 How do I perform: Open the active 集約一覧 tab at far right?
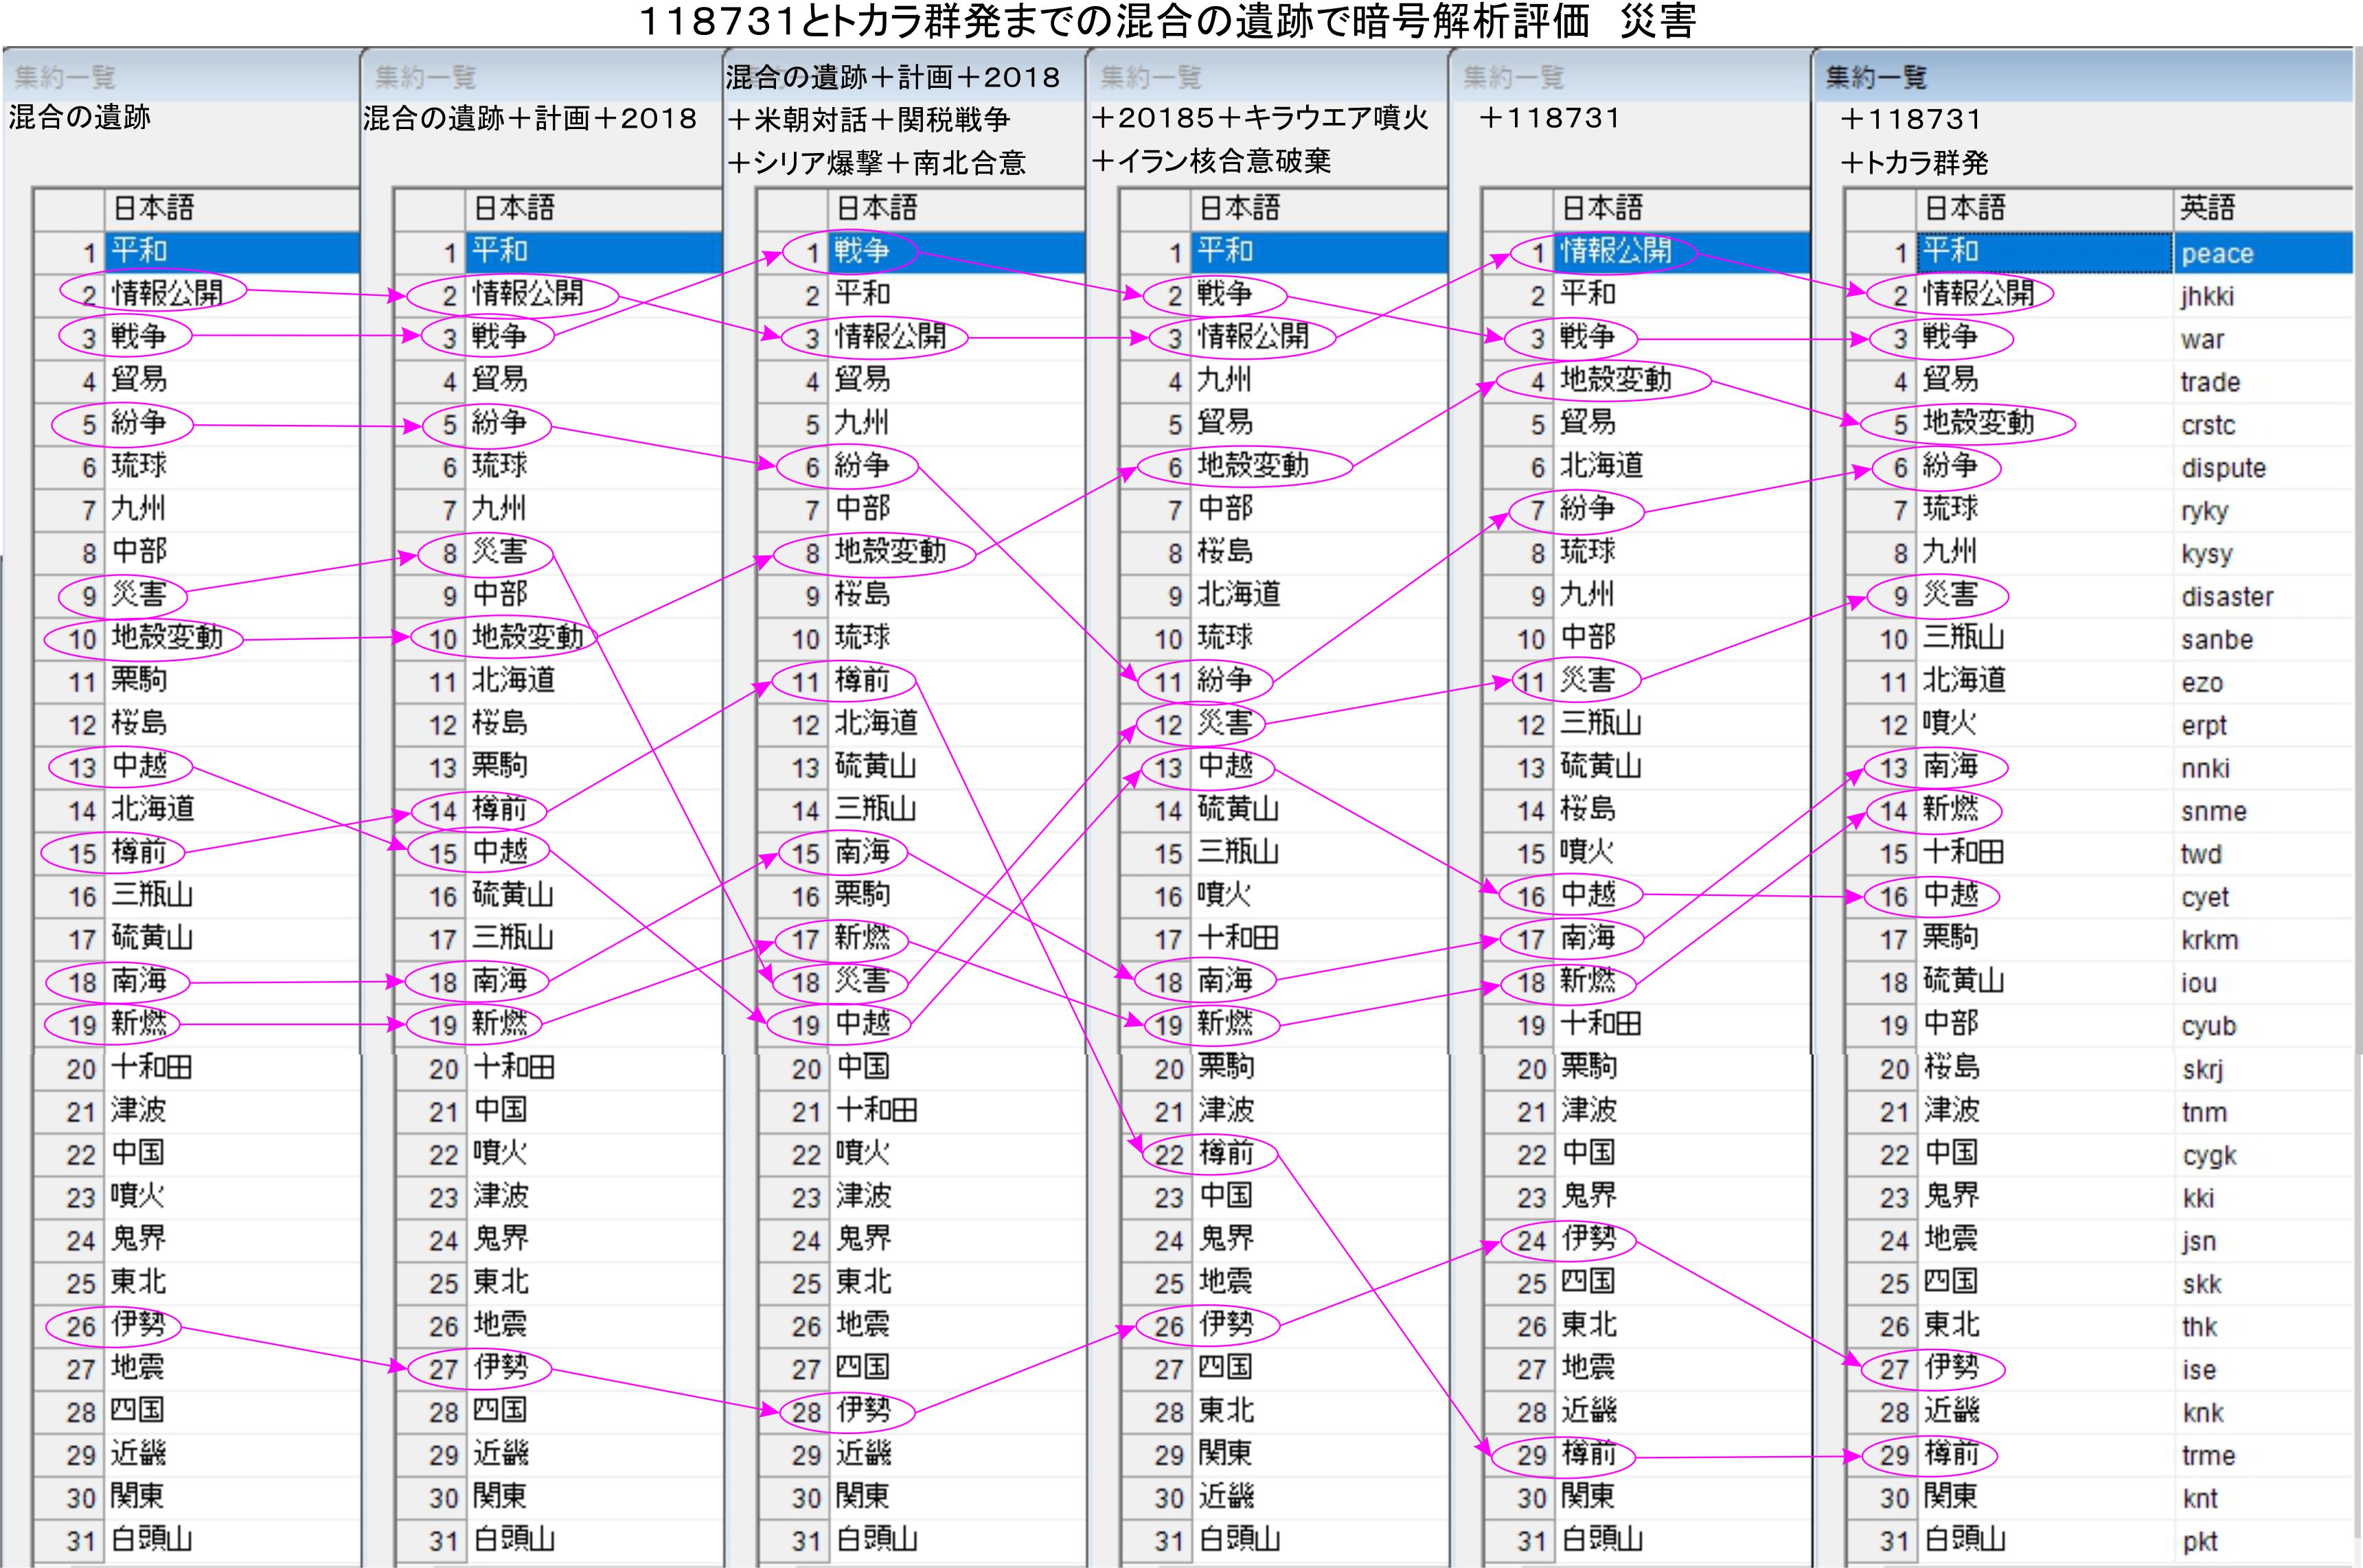[x=1875, y=77]
